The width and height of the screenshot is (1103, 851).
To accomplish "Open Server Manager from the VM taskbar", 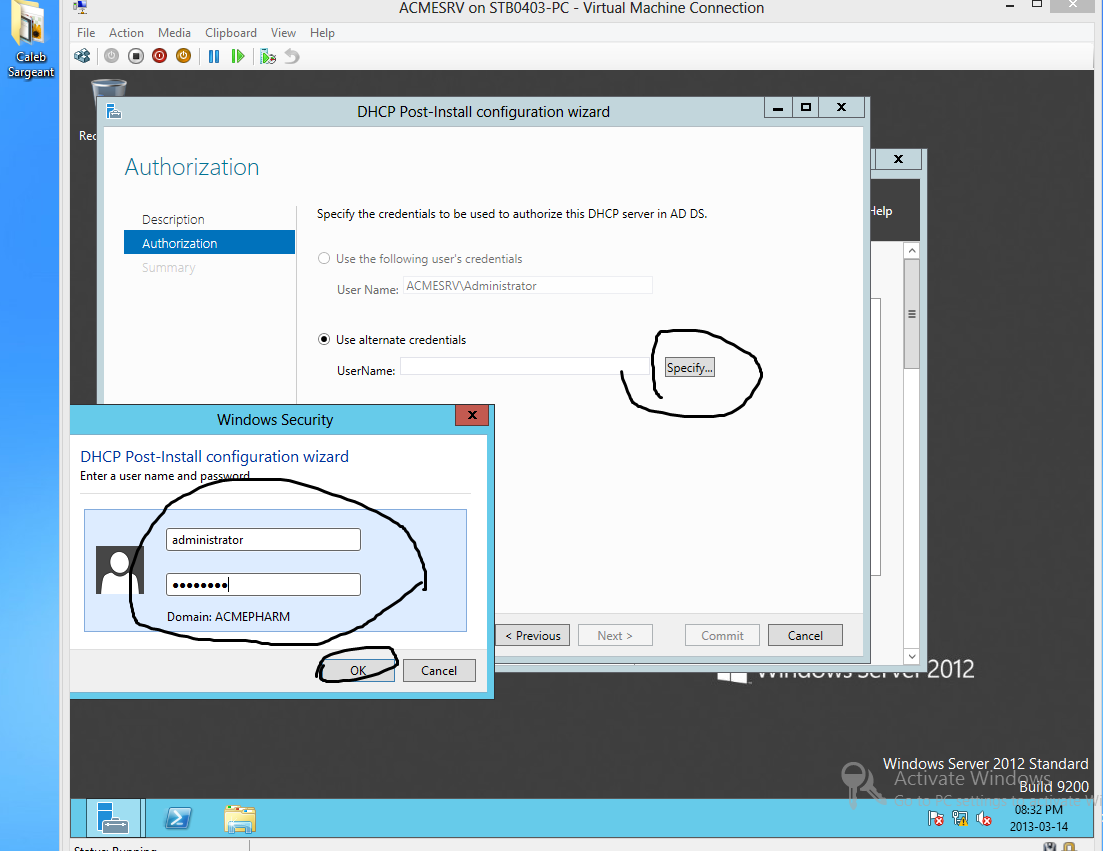I will pyautogui.click(x=113, y=817).
